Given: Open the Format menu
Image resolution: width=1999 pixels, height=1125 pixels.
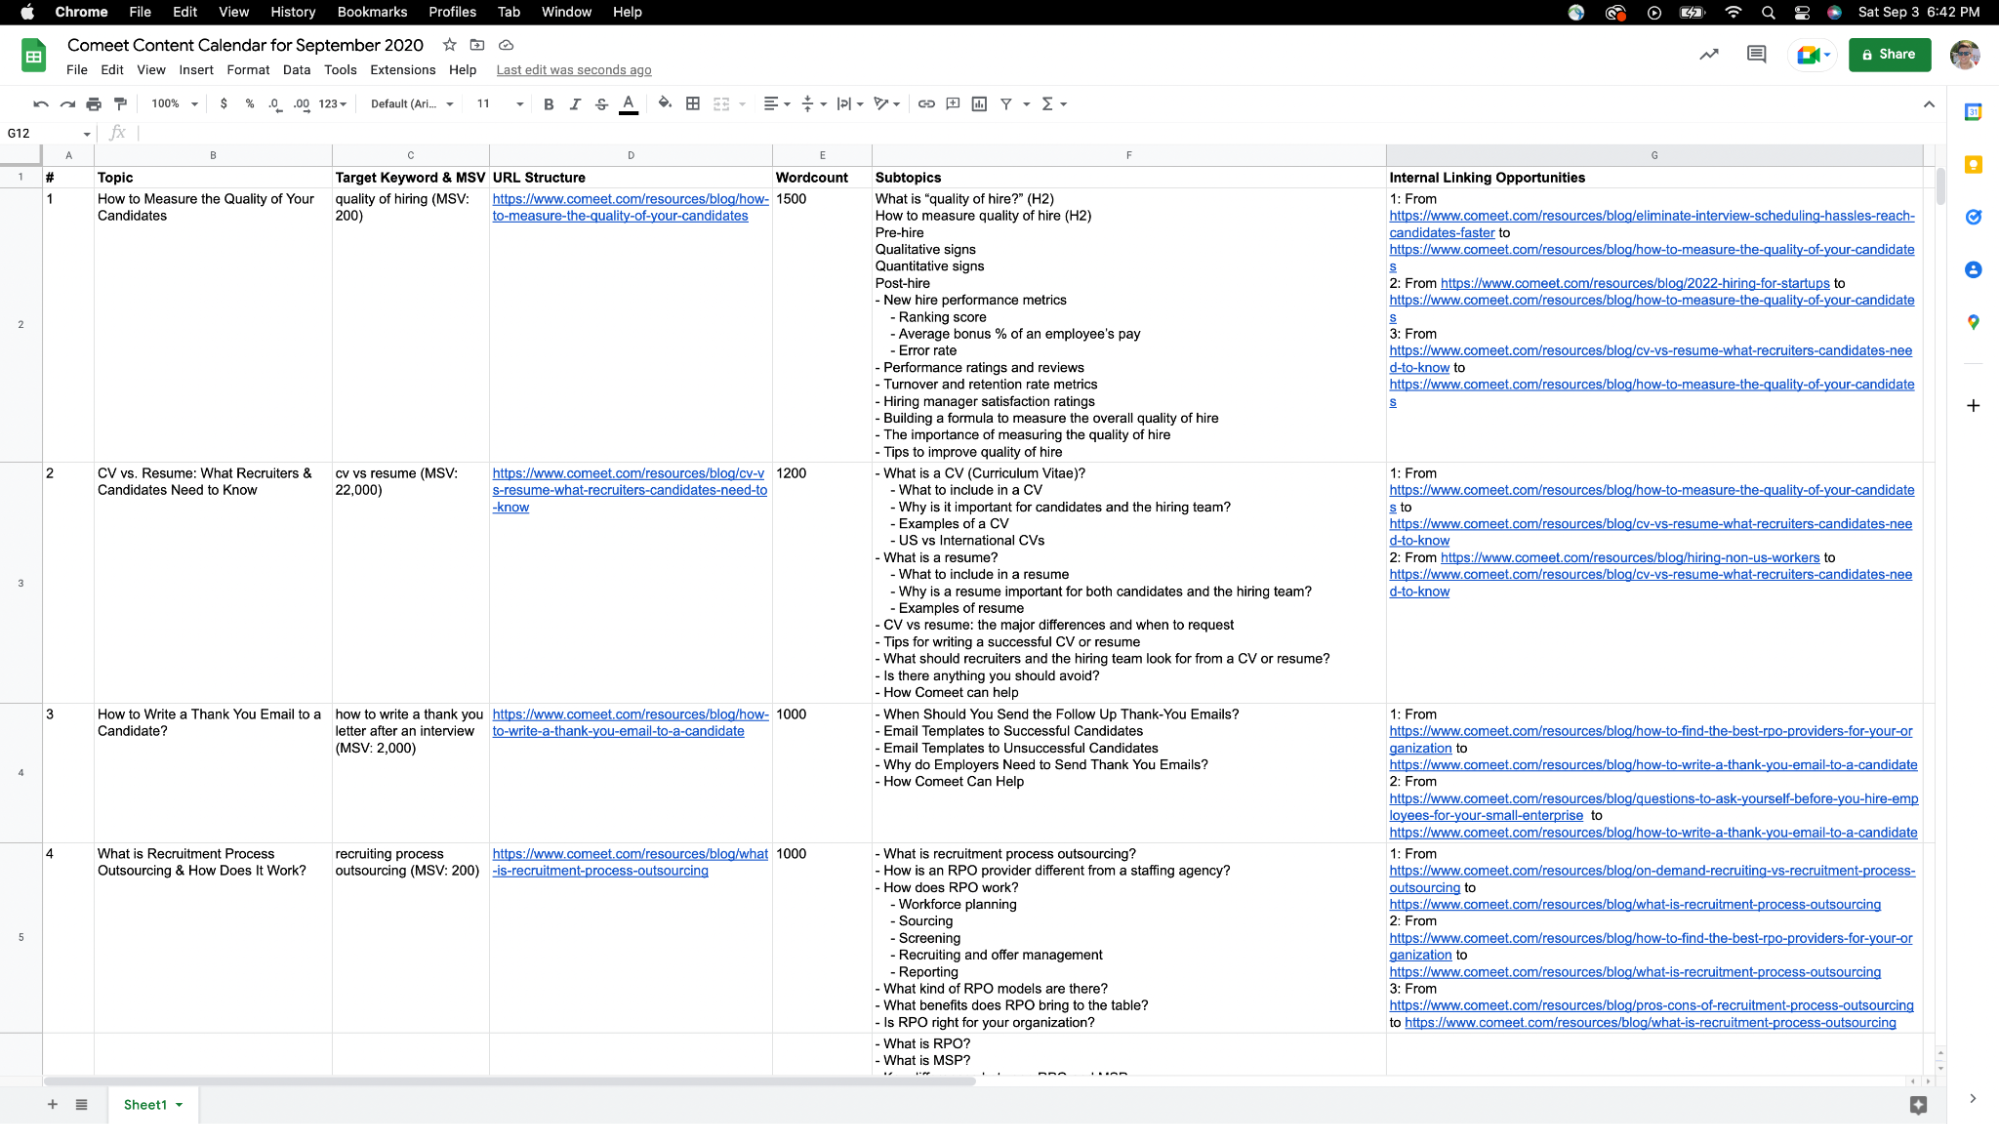Looking at the screenshot, I should [248, 70].
